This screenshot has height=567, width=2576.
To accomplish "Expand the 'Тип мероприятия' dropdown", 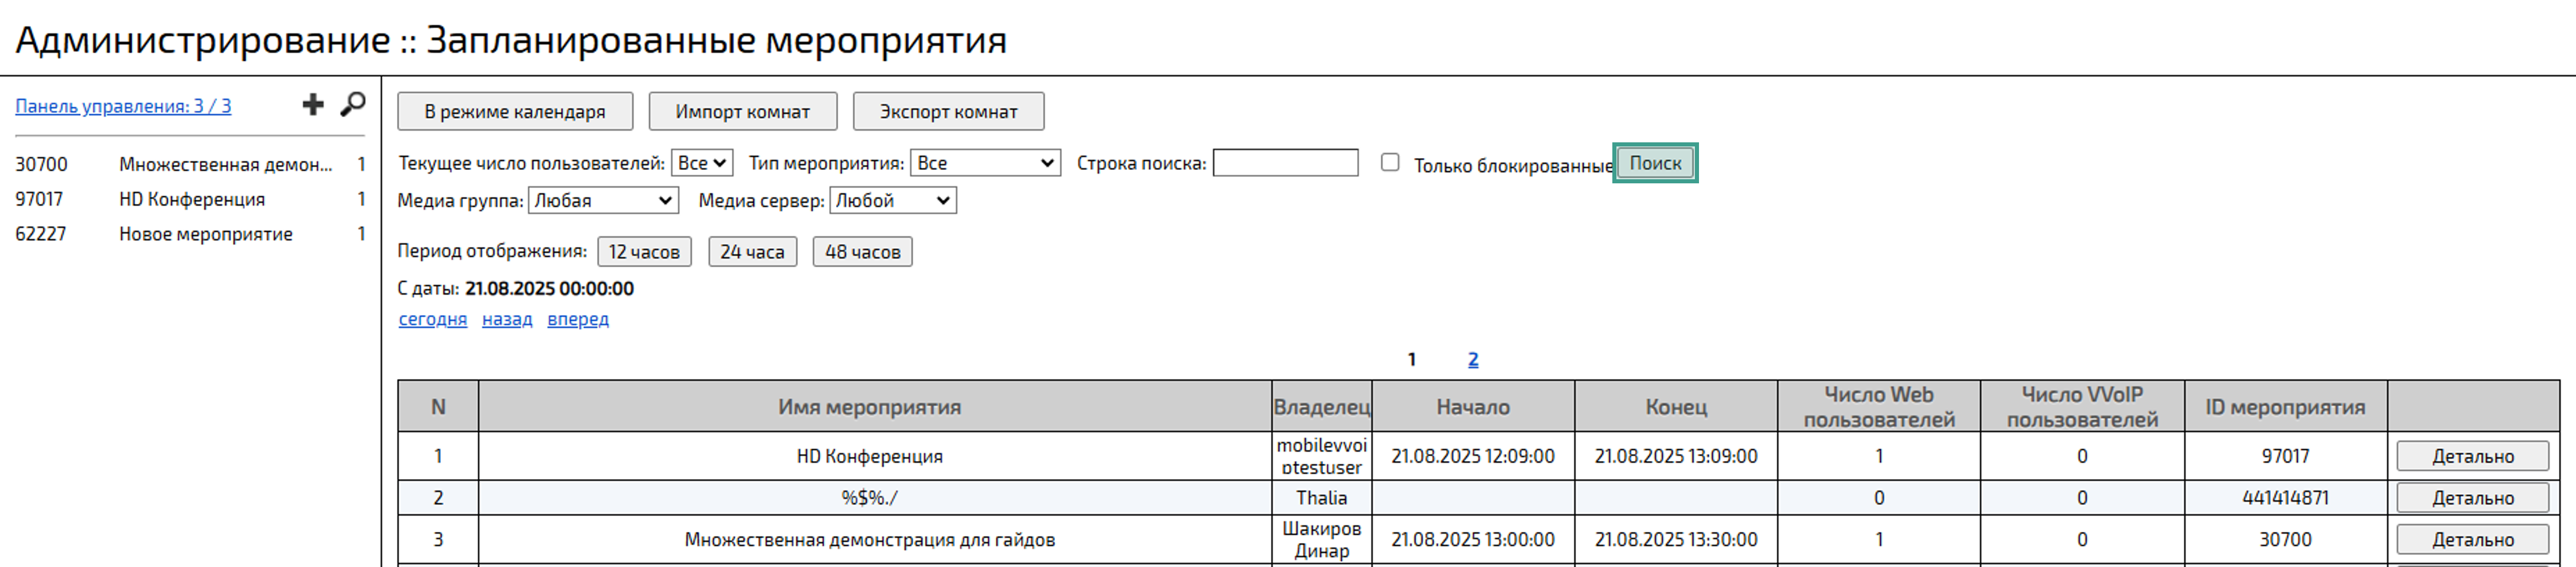I will coord(985,163).
